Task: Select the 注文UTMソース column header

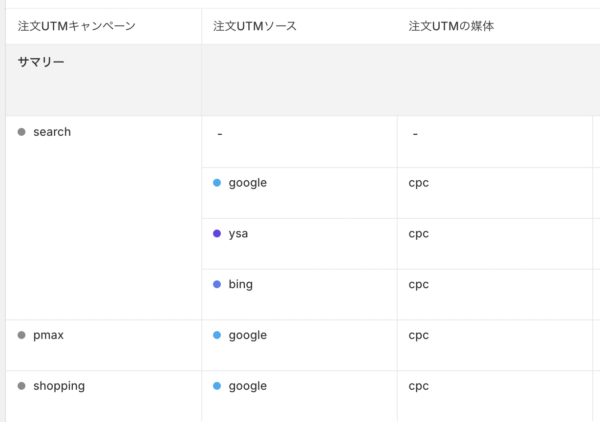Action: [251, 25]
